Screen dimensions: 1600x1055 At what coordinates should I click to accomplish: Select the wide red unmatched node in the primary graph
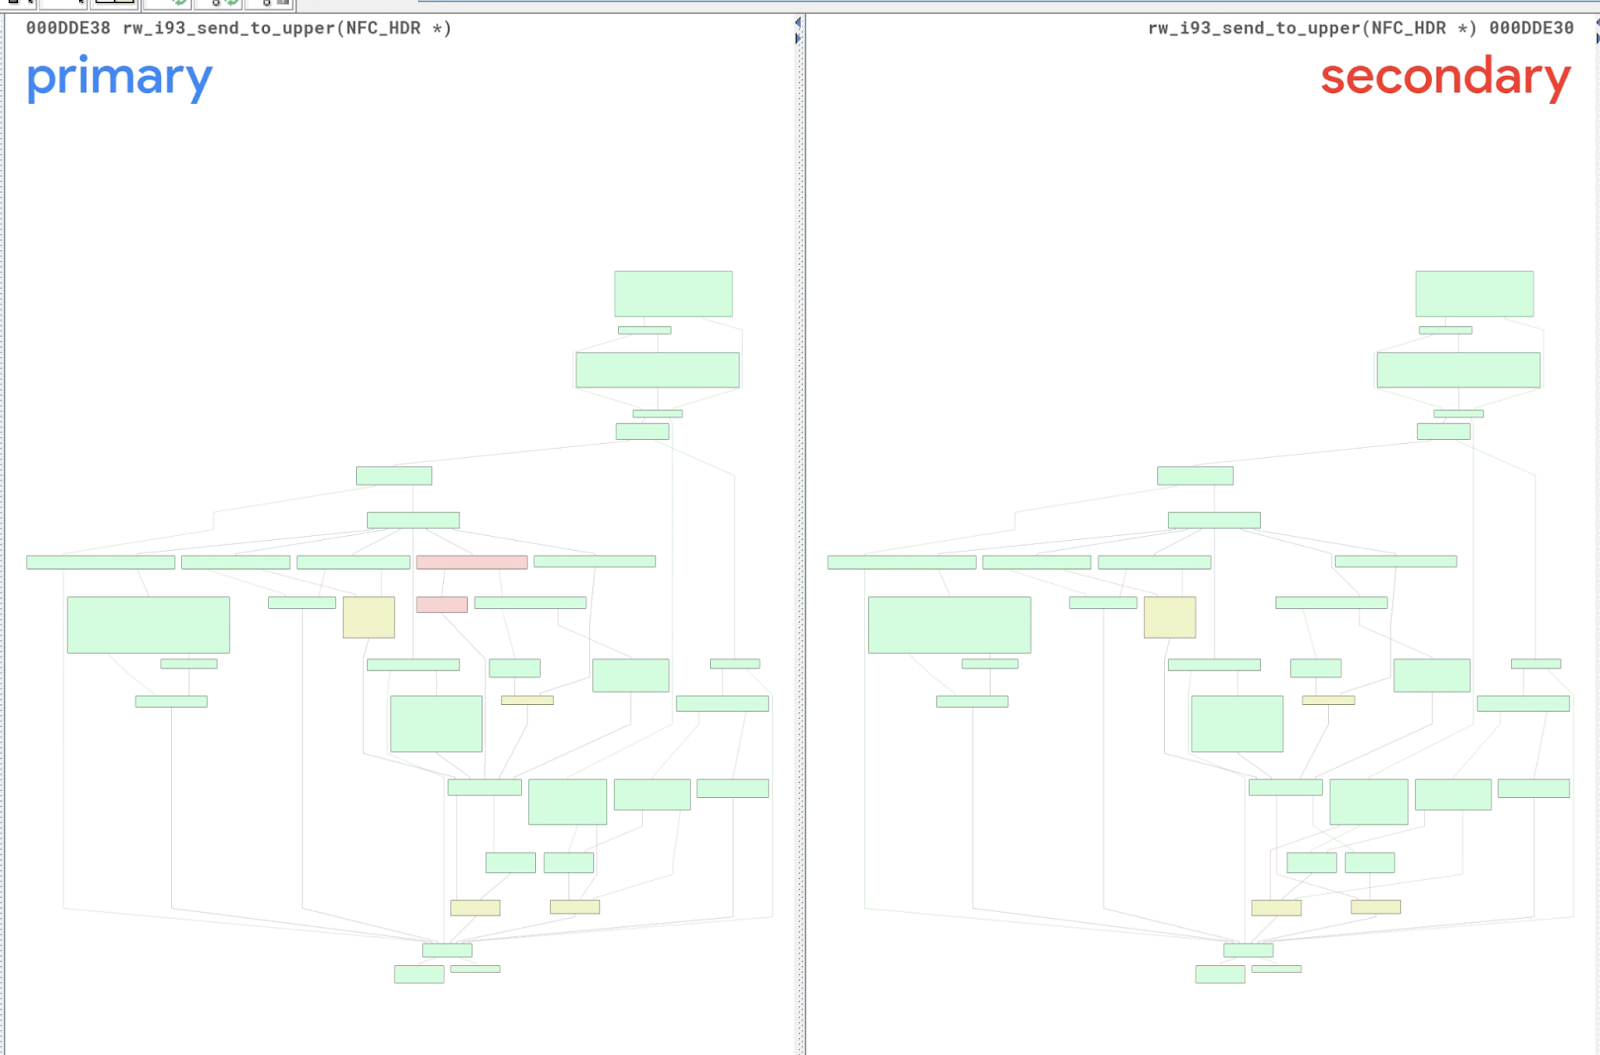[472, 562]
